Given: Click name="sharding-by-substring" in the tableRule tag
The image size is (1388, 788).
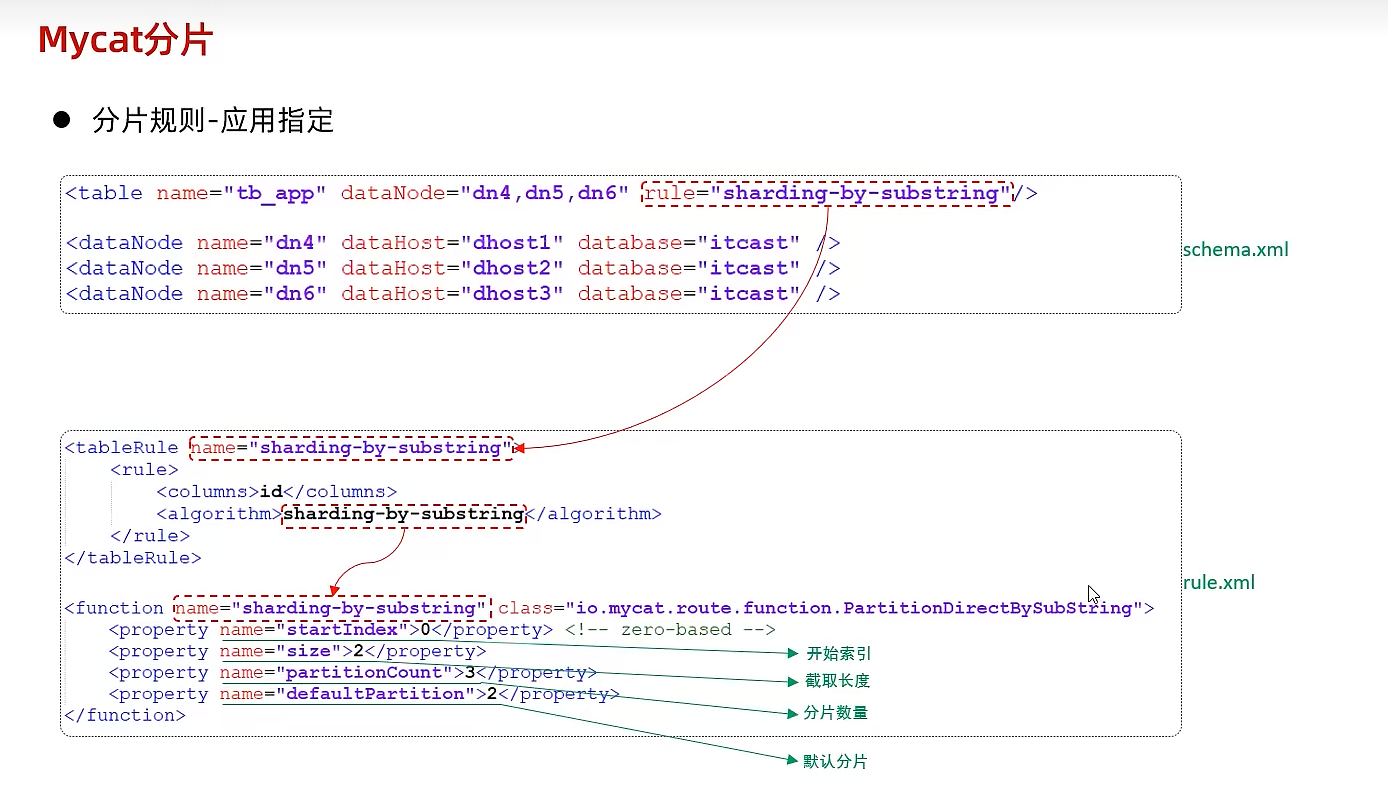Looking at the screenshot, I should (351, 448).
